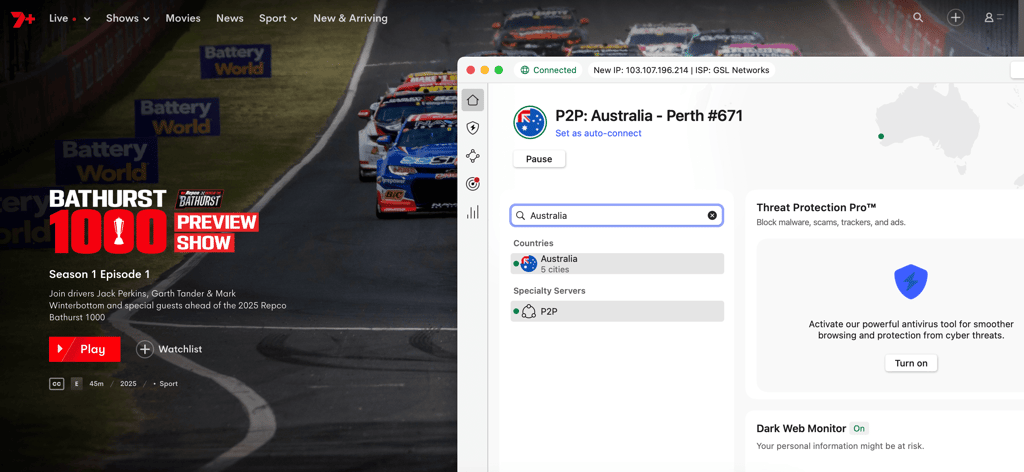Click the Bathurst 1000 Preview Show logo
1024x472 pixels.
154,221
